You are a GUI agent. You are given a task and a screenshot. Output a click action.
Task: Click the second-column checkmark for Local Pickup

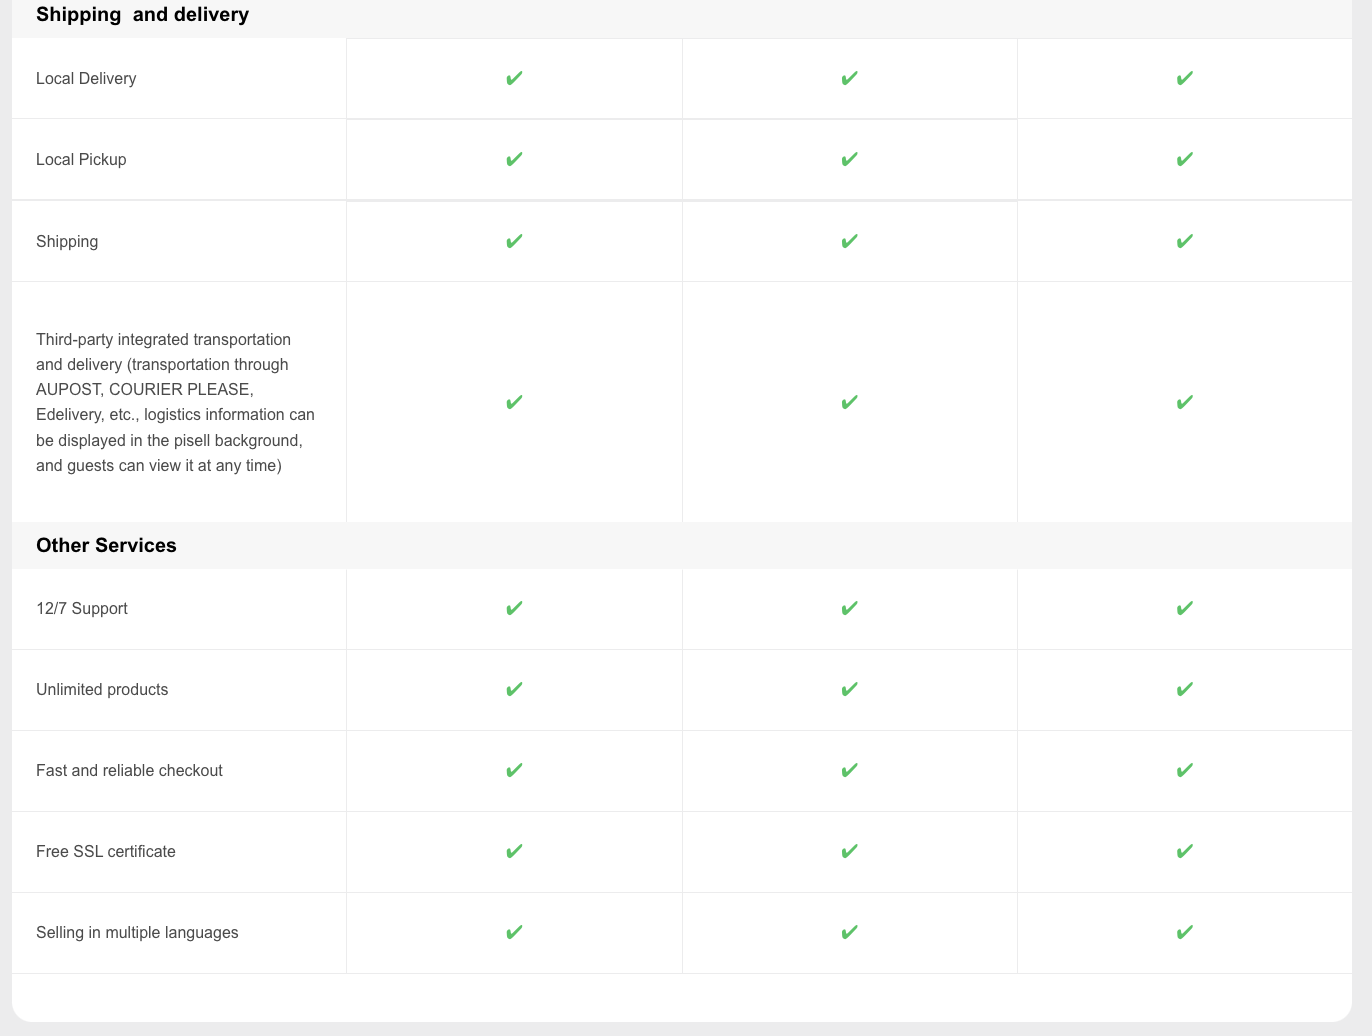(849, 159)
